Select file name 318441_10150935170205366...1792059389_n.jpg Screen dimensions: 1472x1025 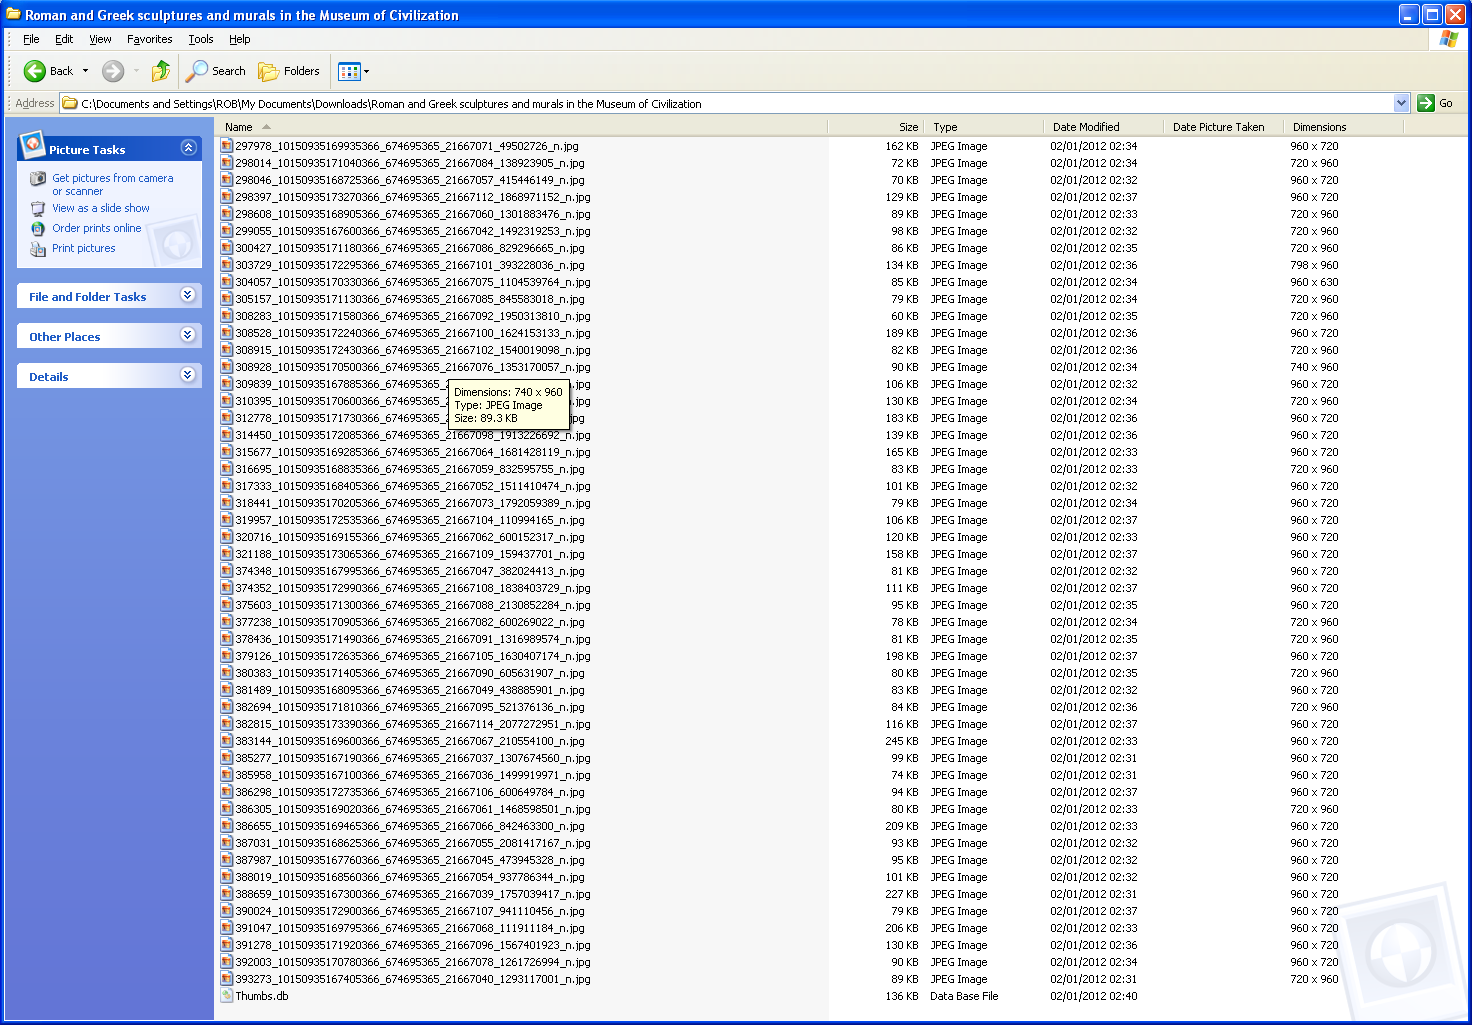click(x=413, y=503)
